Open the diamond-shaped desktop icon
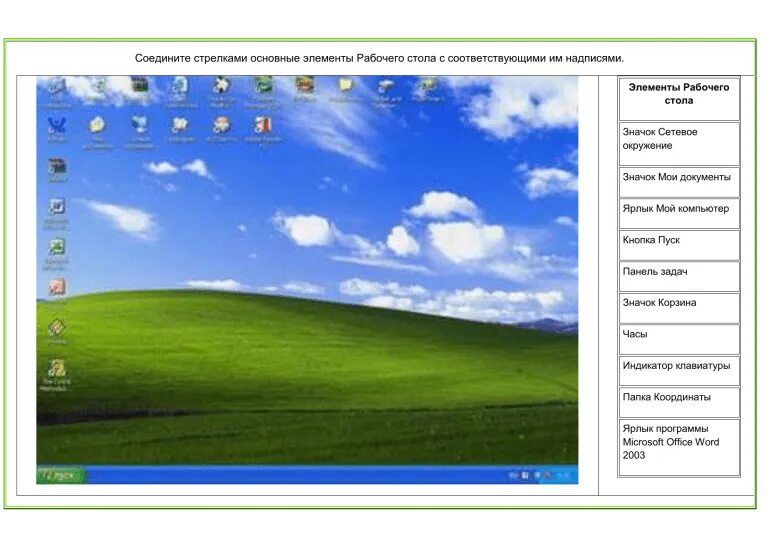Viewport: 768px width, 543px height. click(57, 328)
